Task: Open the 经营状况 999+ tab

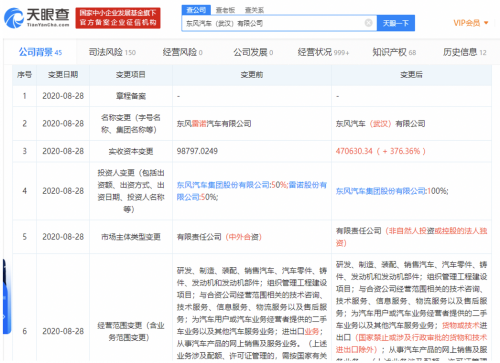Action: (323, 52)
